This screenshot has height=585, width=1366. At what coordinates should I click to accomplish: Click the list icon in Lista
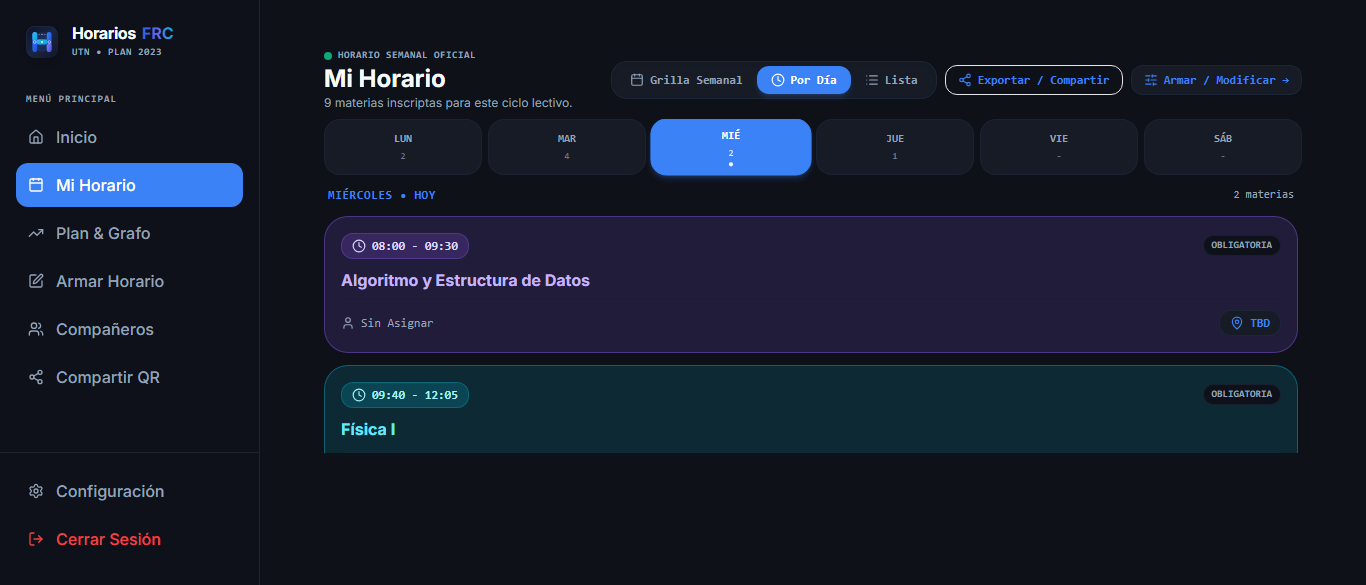tap(872, 80)
